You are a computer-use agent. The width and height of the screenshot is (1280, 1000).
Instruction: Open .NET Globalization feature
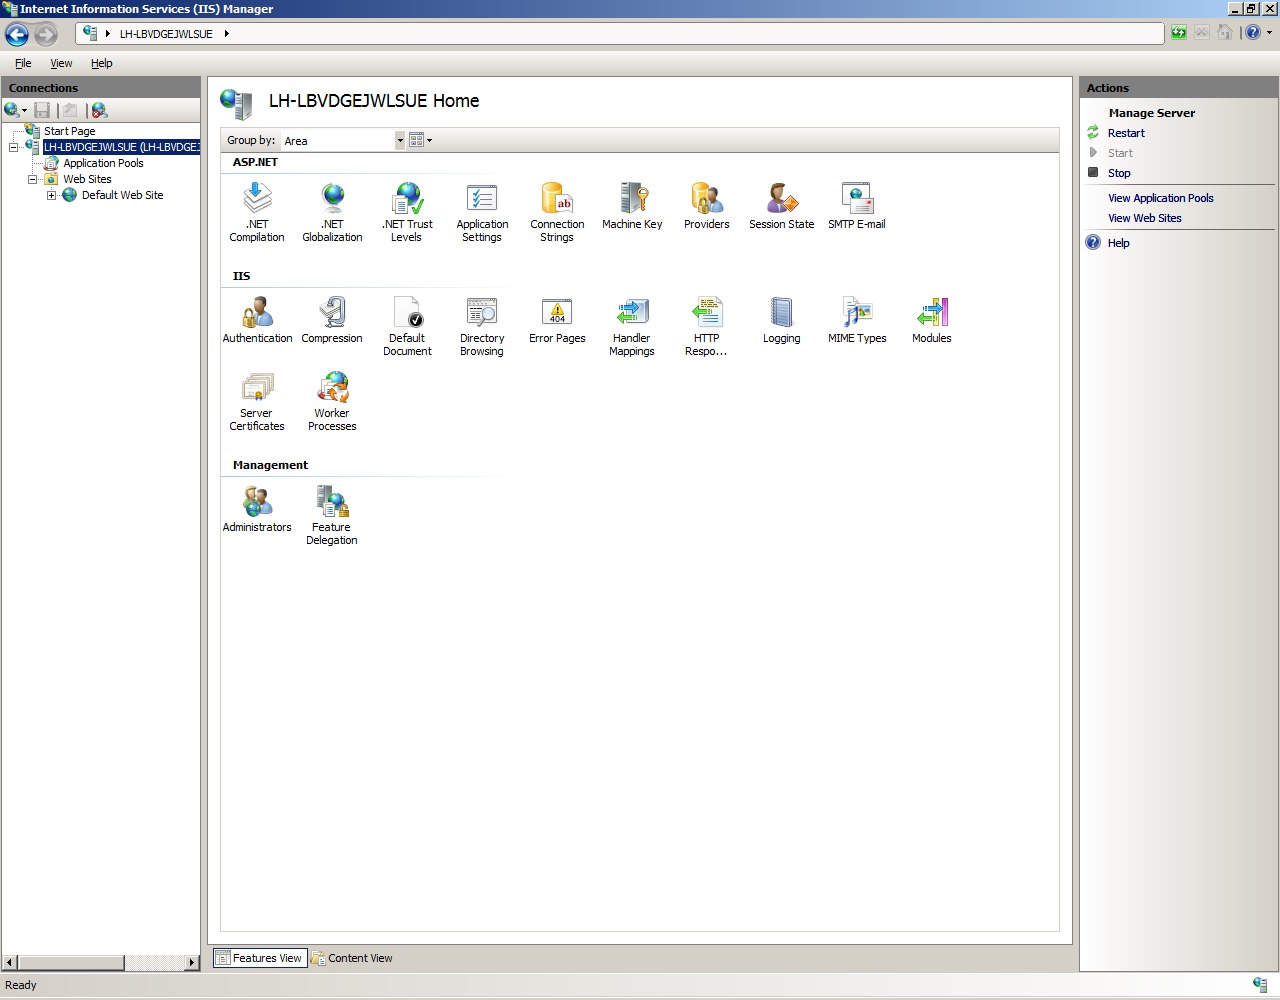332,212
